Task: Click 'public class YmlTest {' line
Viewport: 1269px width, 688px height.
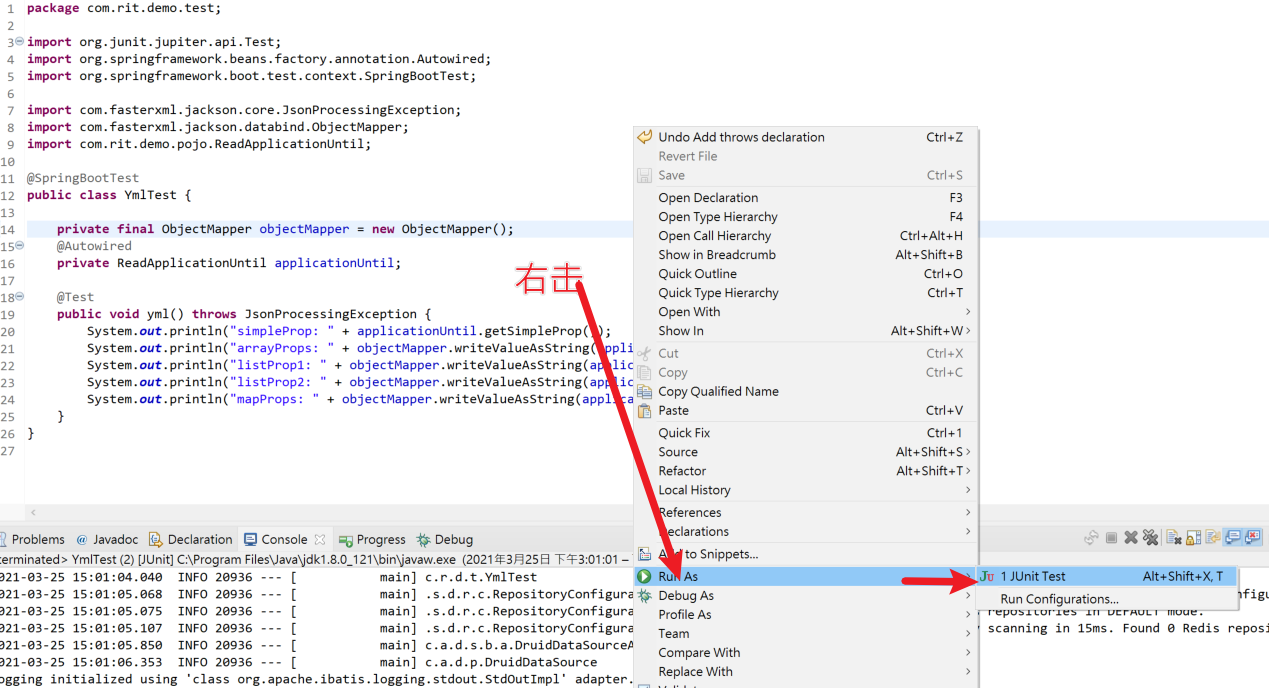Action: pyautogui.click(x=109, y=195)
